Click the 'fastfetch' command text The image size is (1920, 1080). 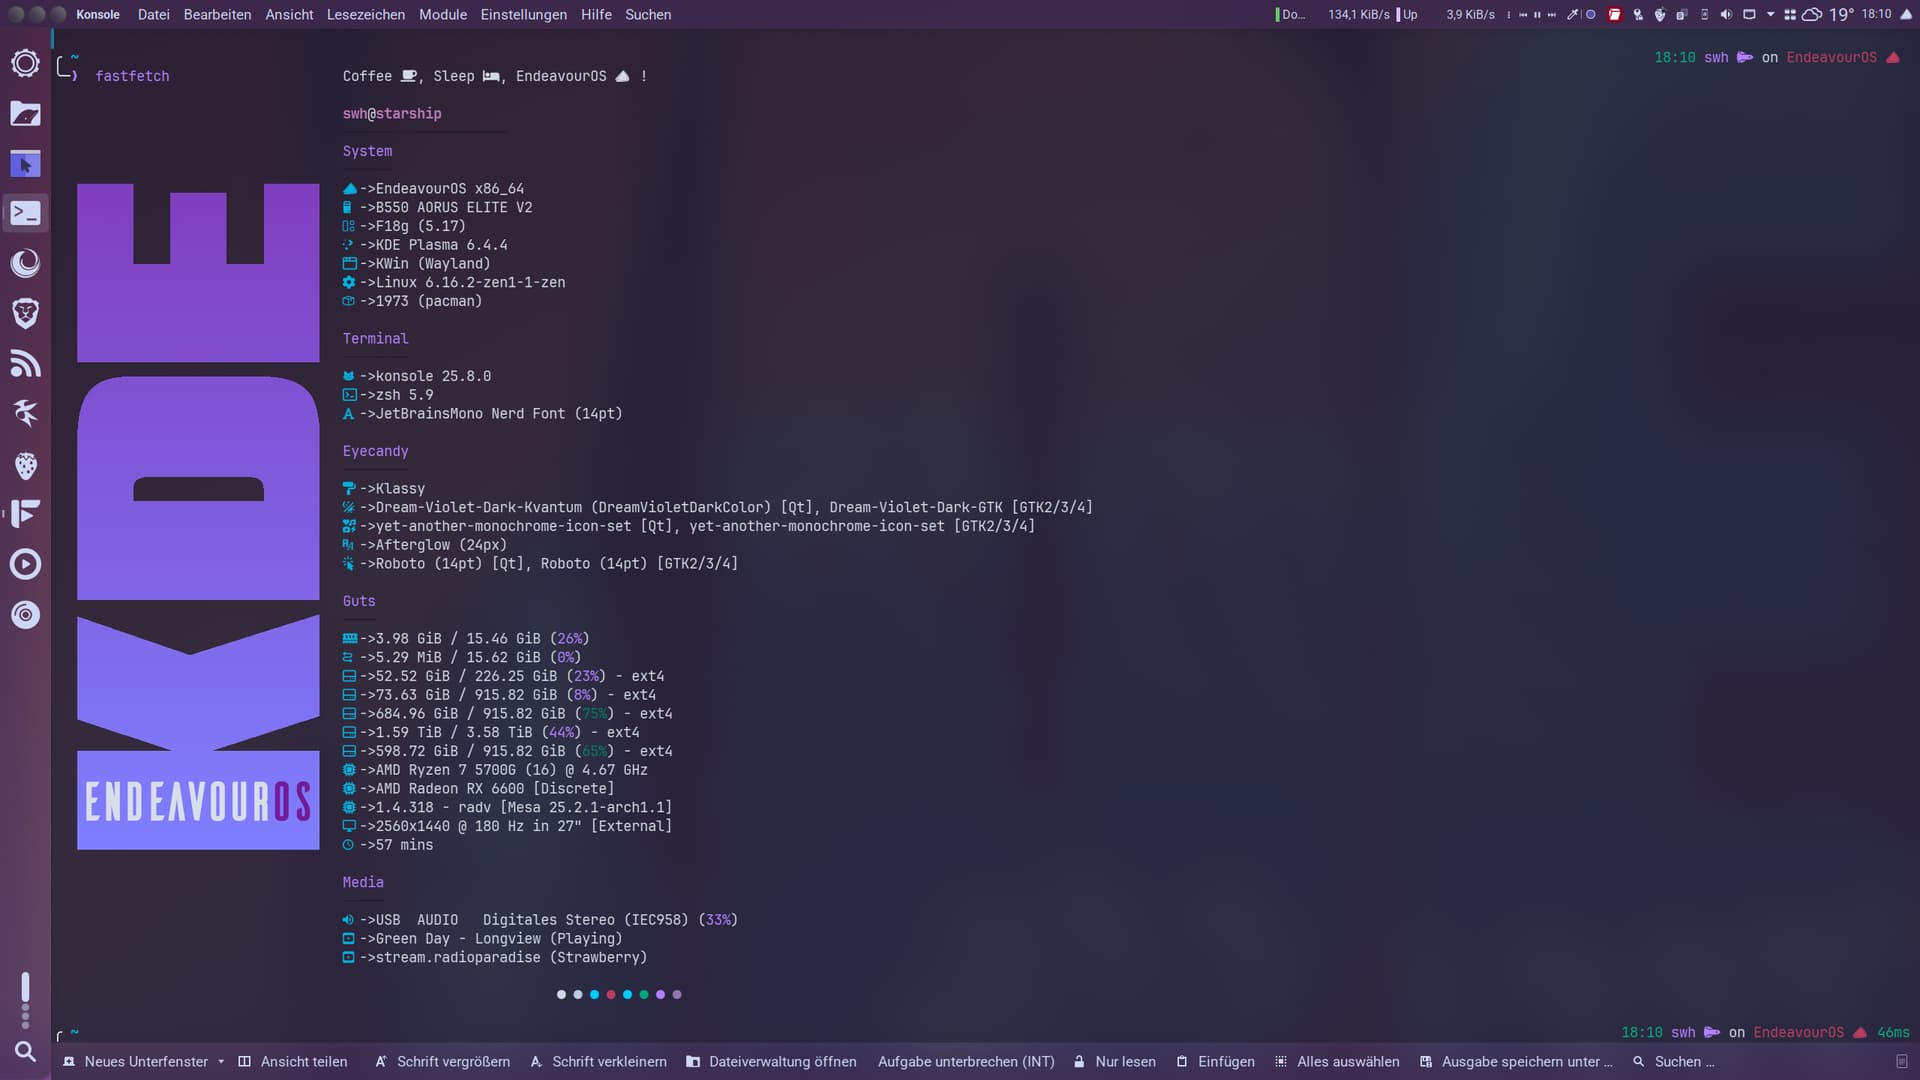click(132, 76)
